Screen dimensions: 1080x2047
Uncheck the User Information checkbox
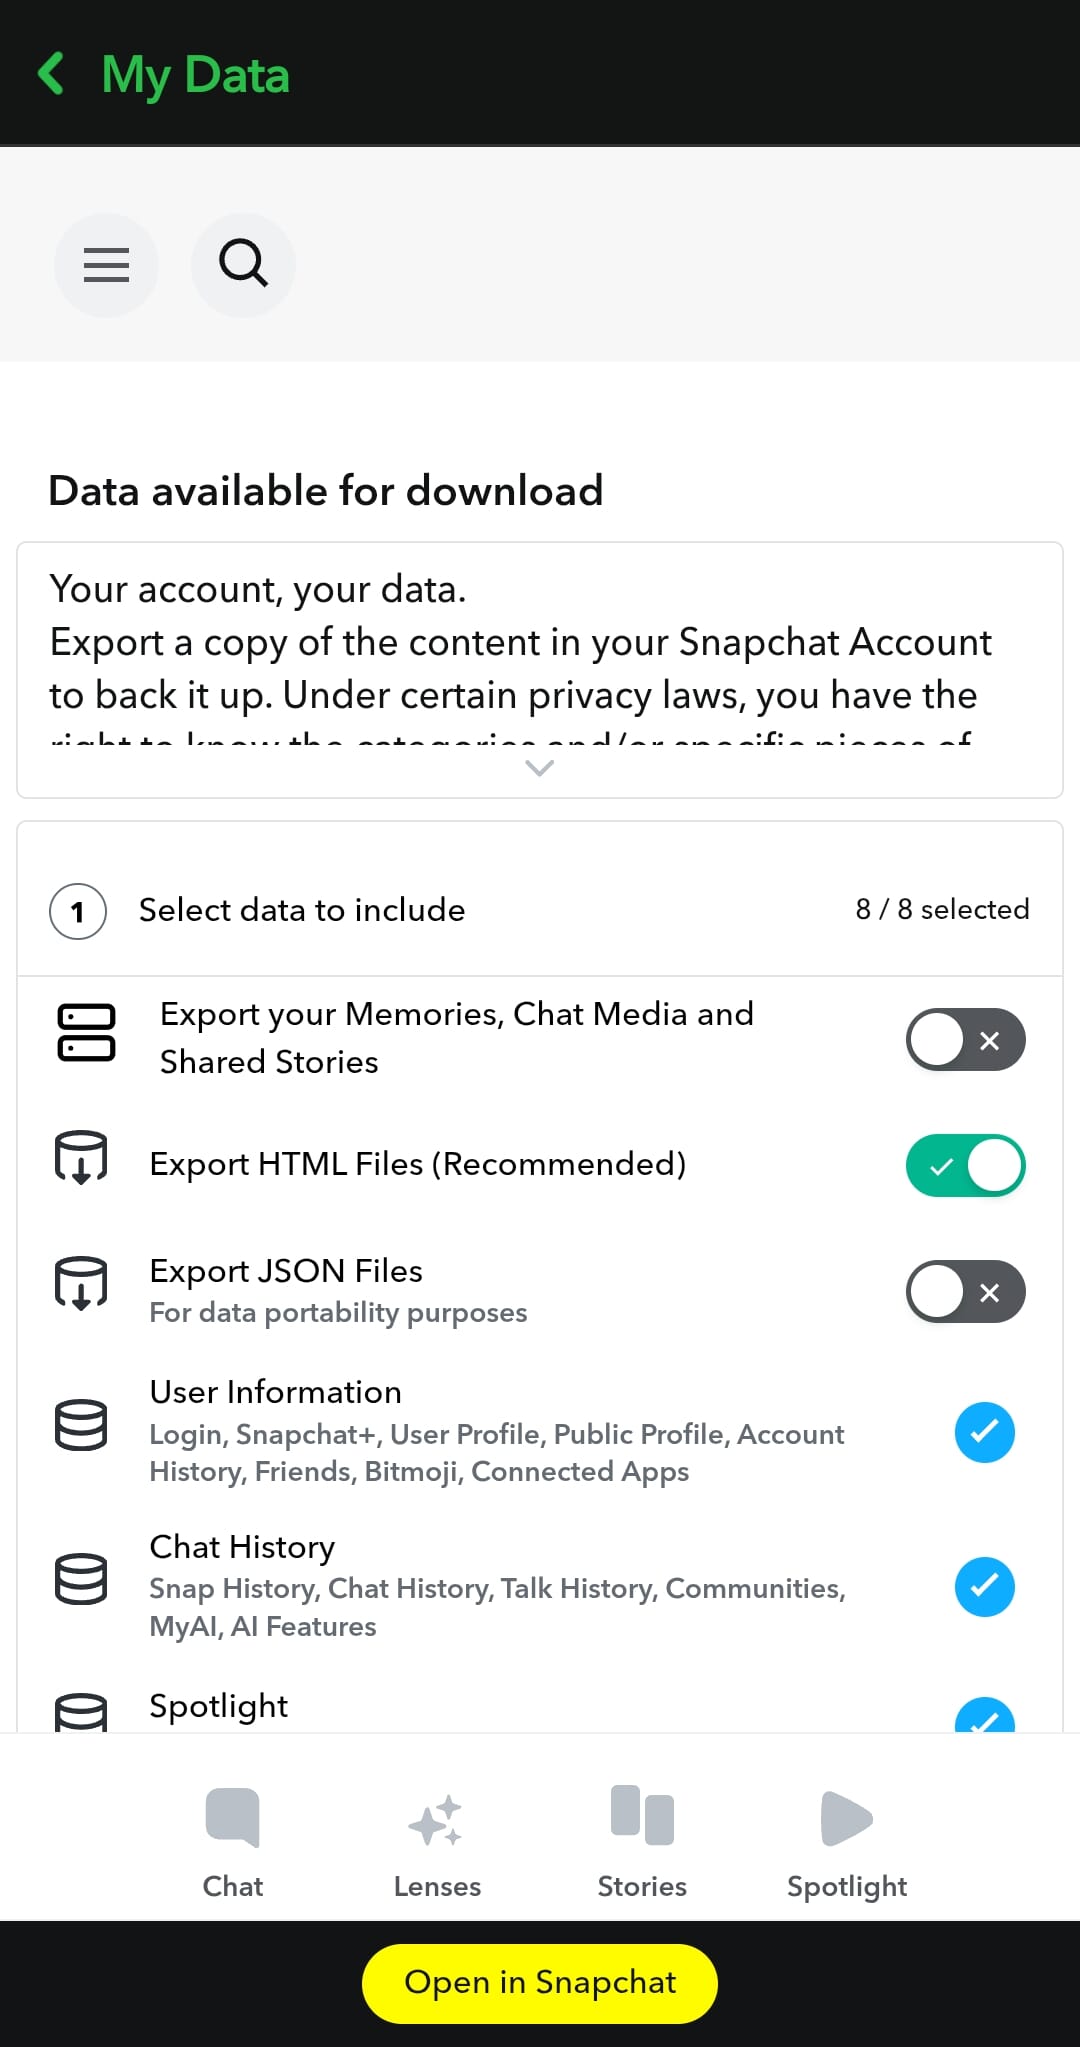point(984,1432)
